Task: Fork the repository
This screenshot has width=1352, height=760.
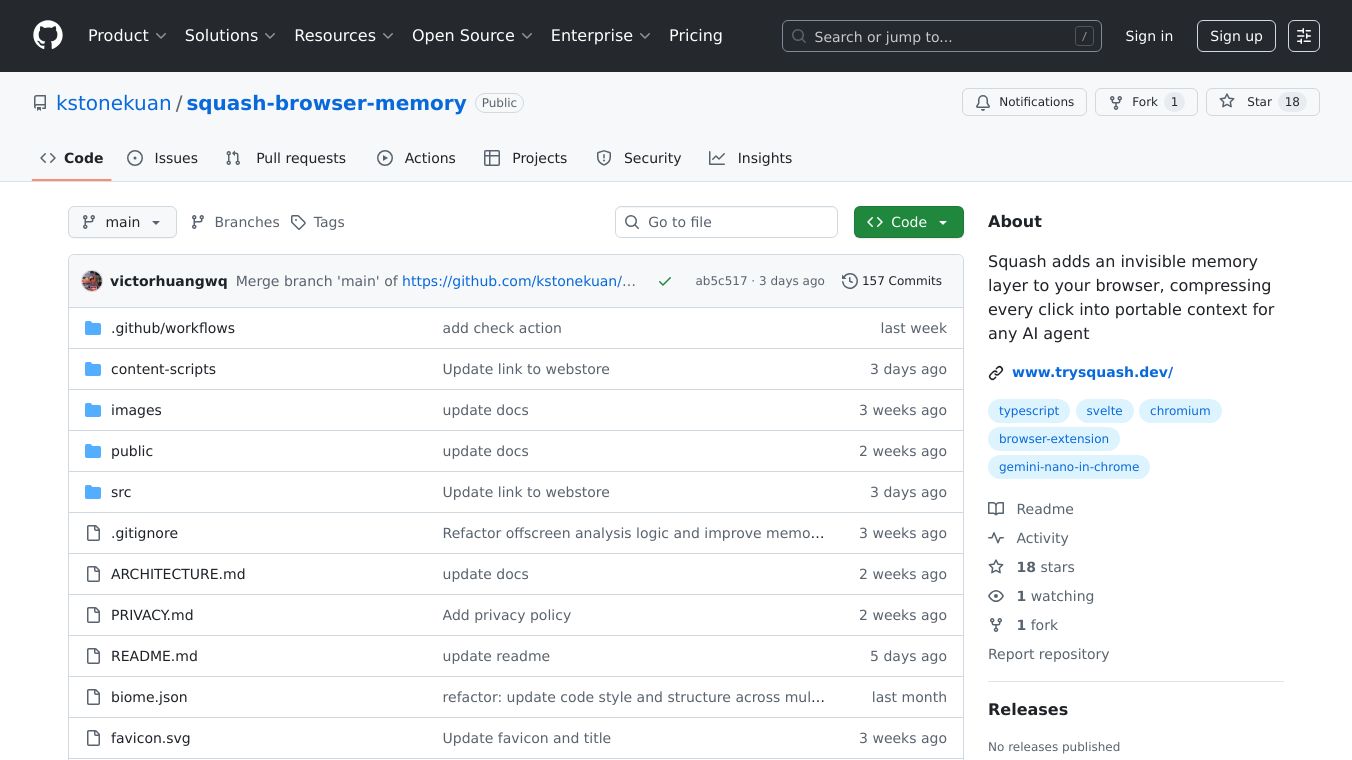Action: (1146, 102)
